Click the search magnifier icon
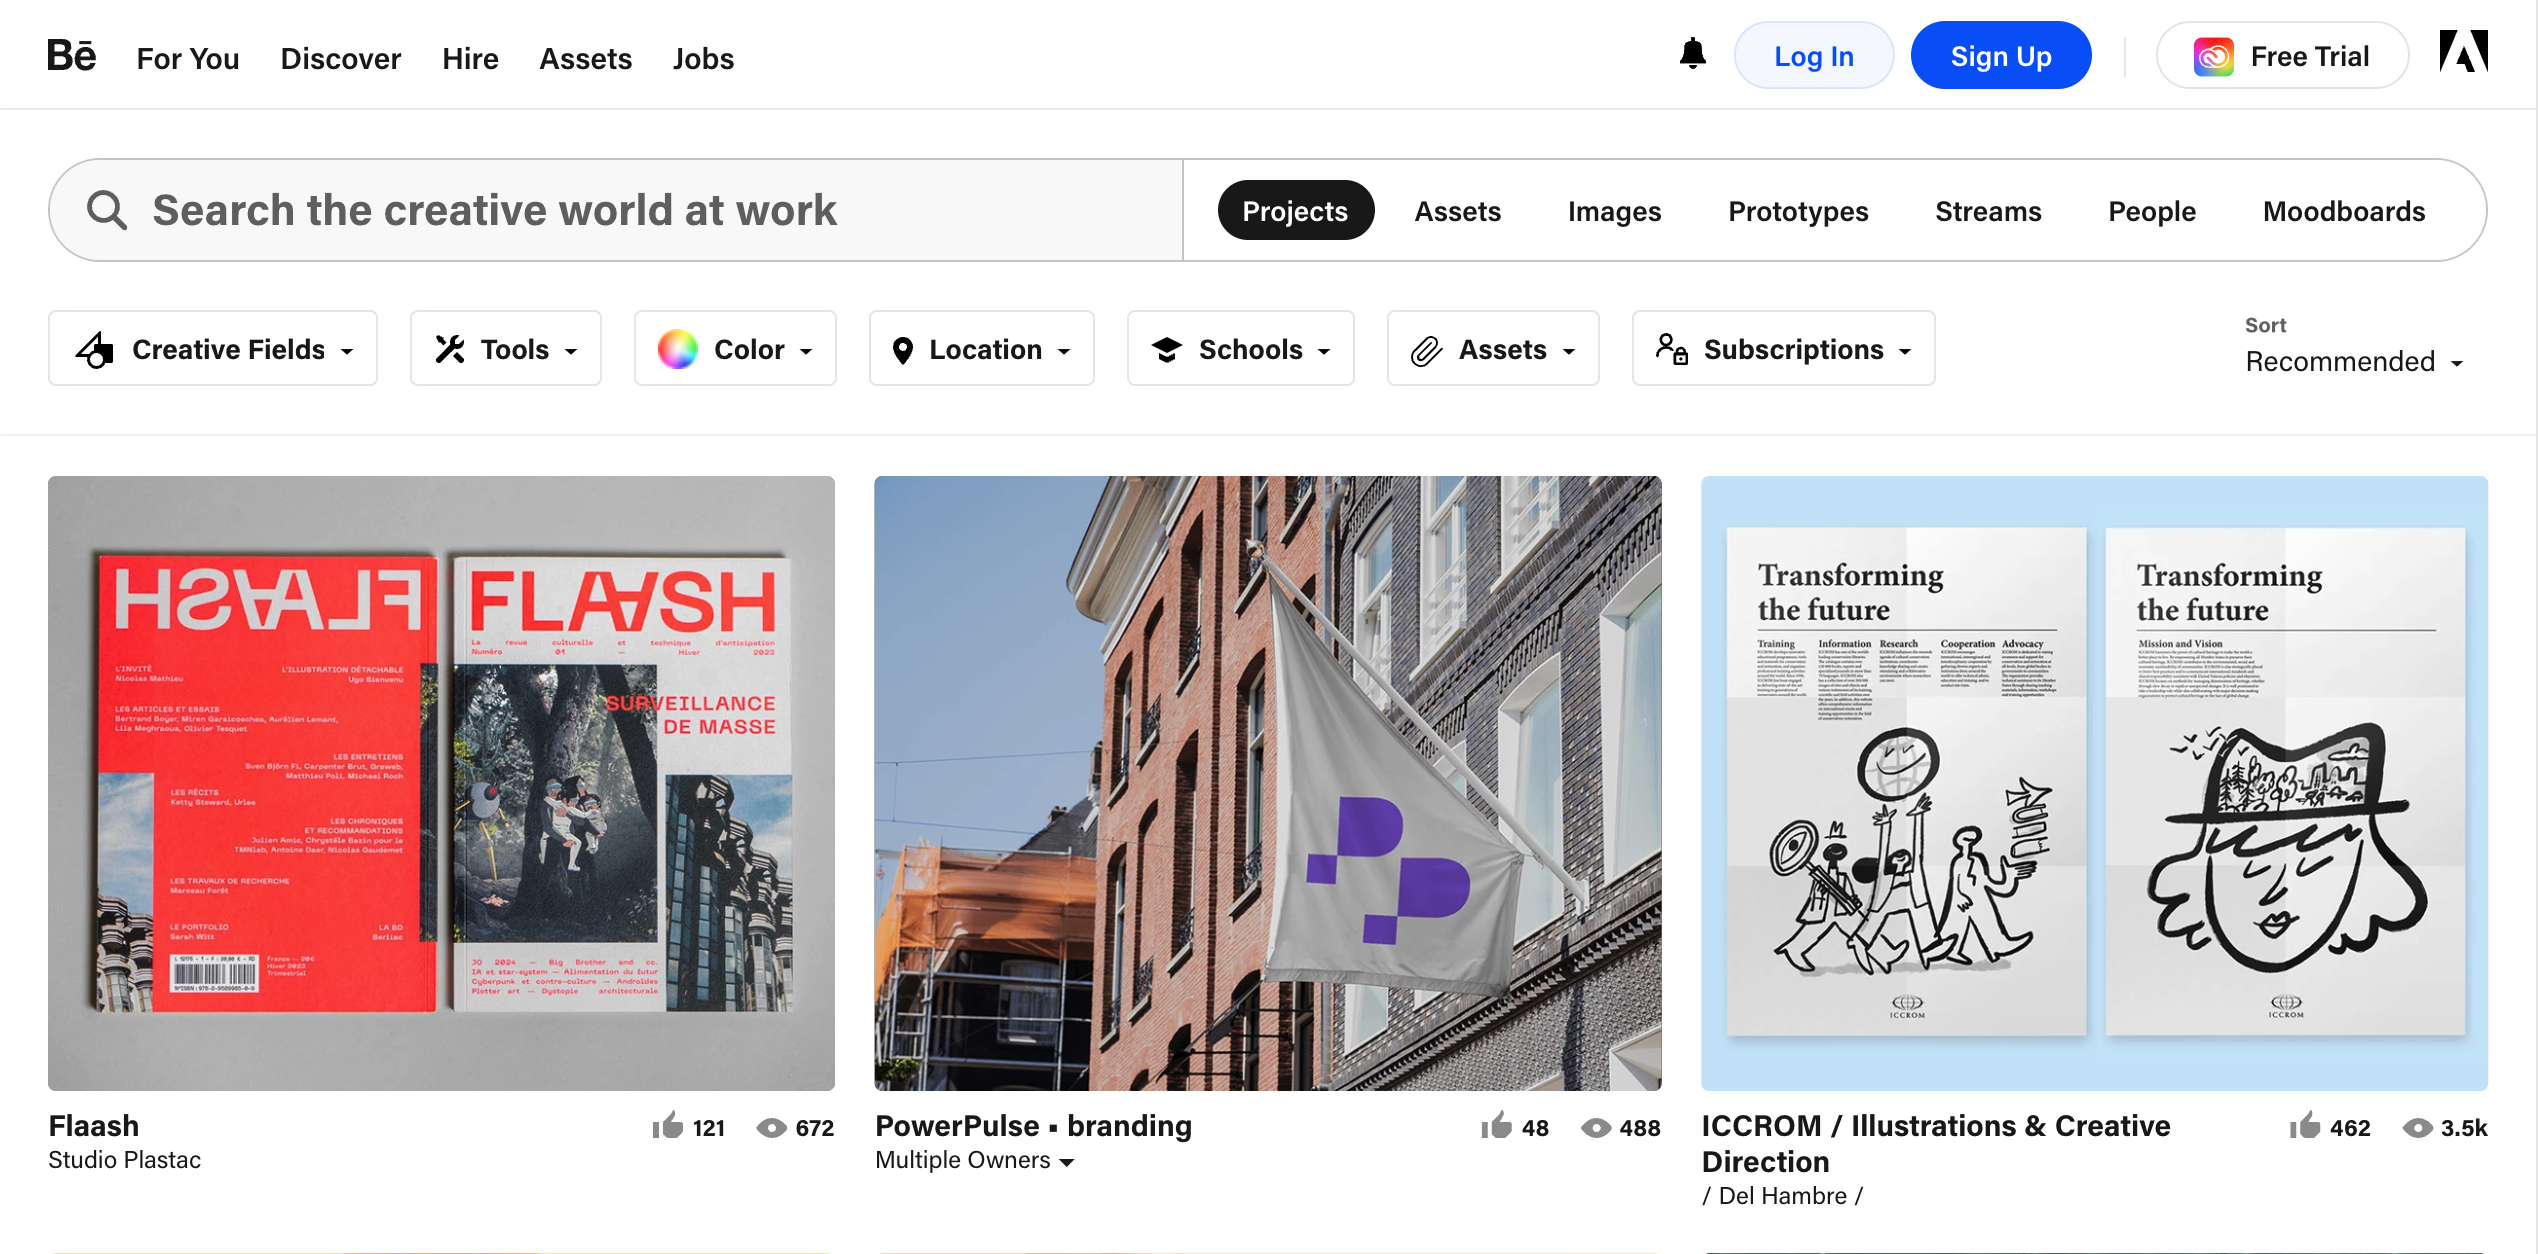 pos(106,210)
